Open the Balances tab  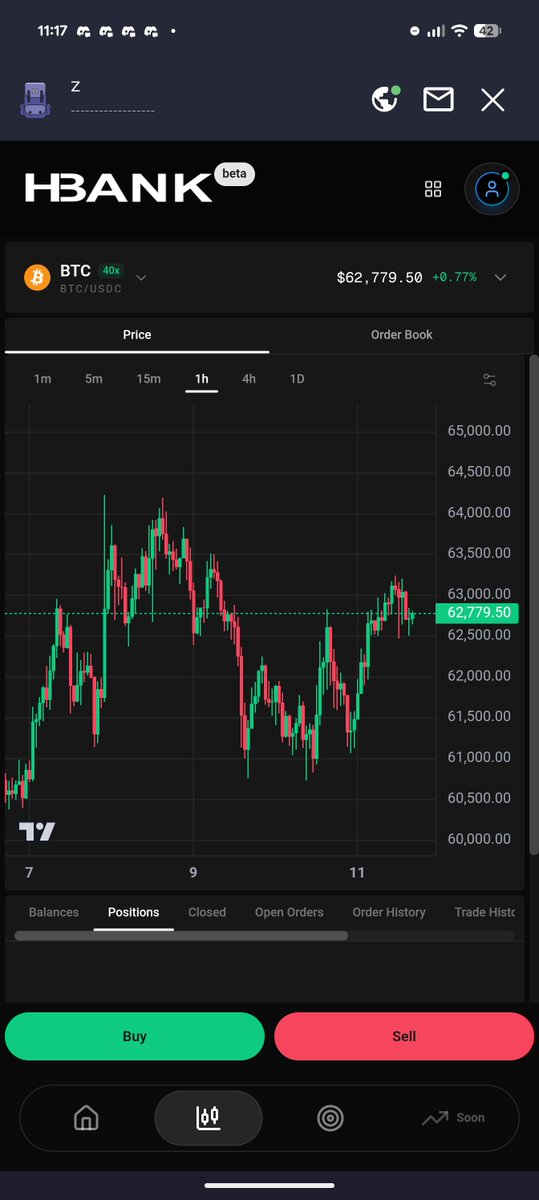(x=54, y=912)
